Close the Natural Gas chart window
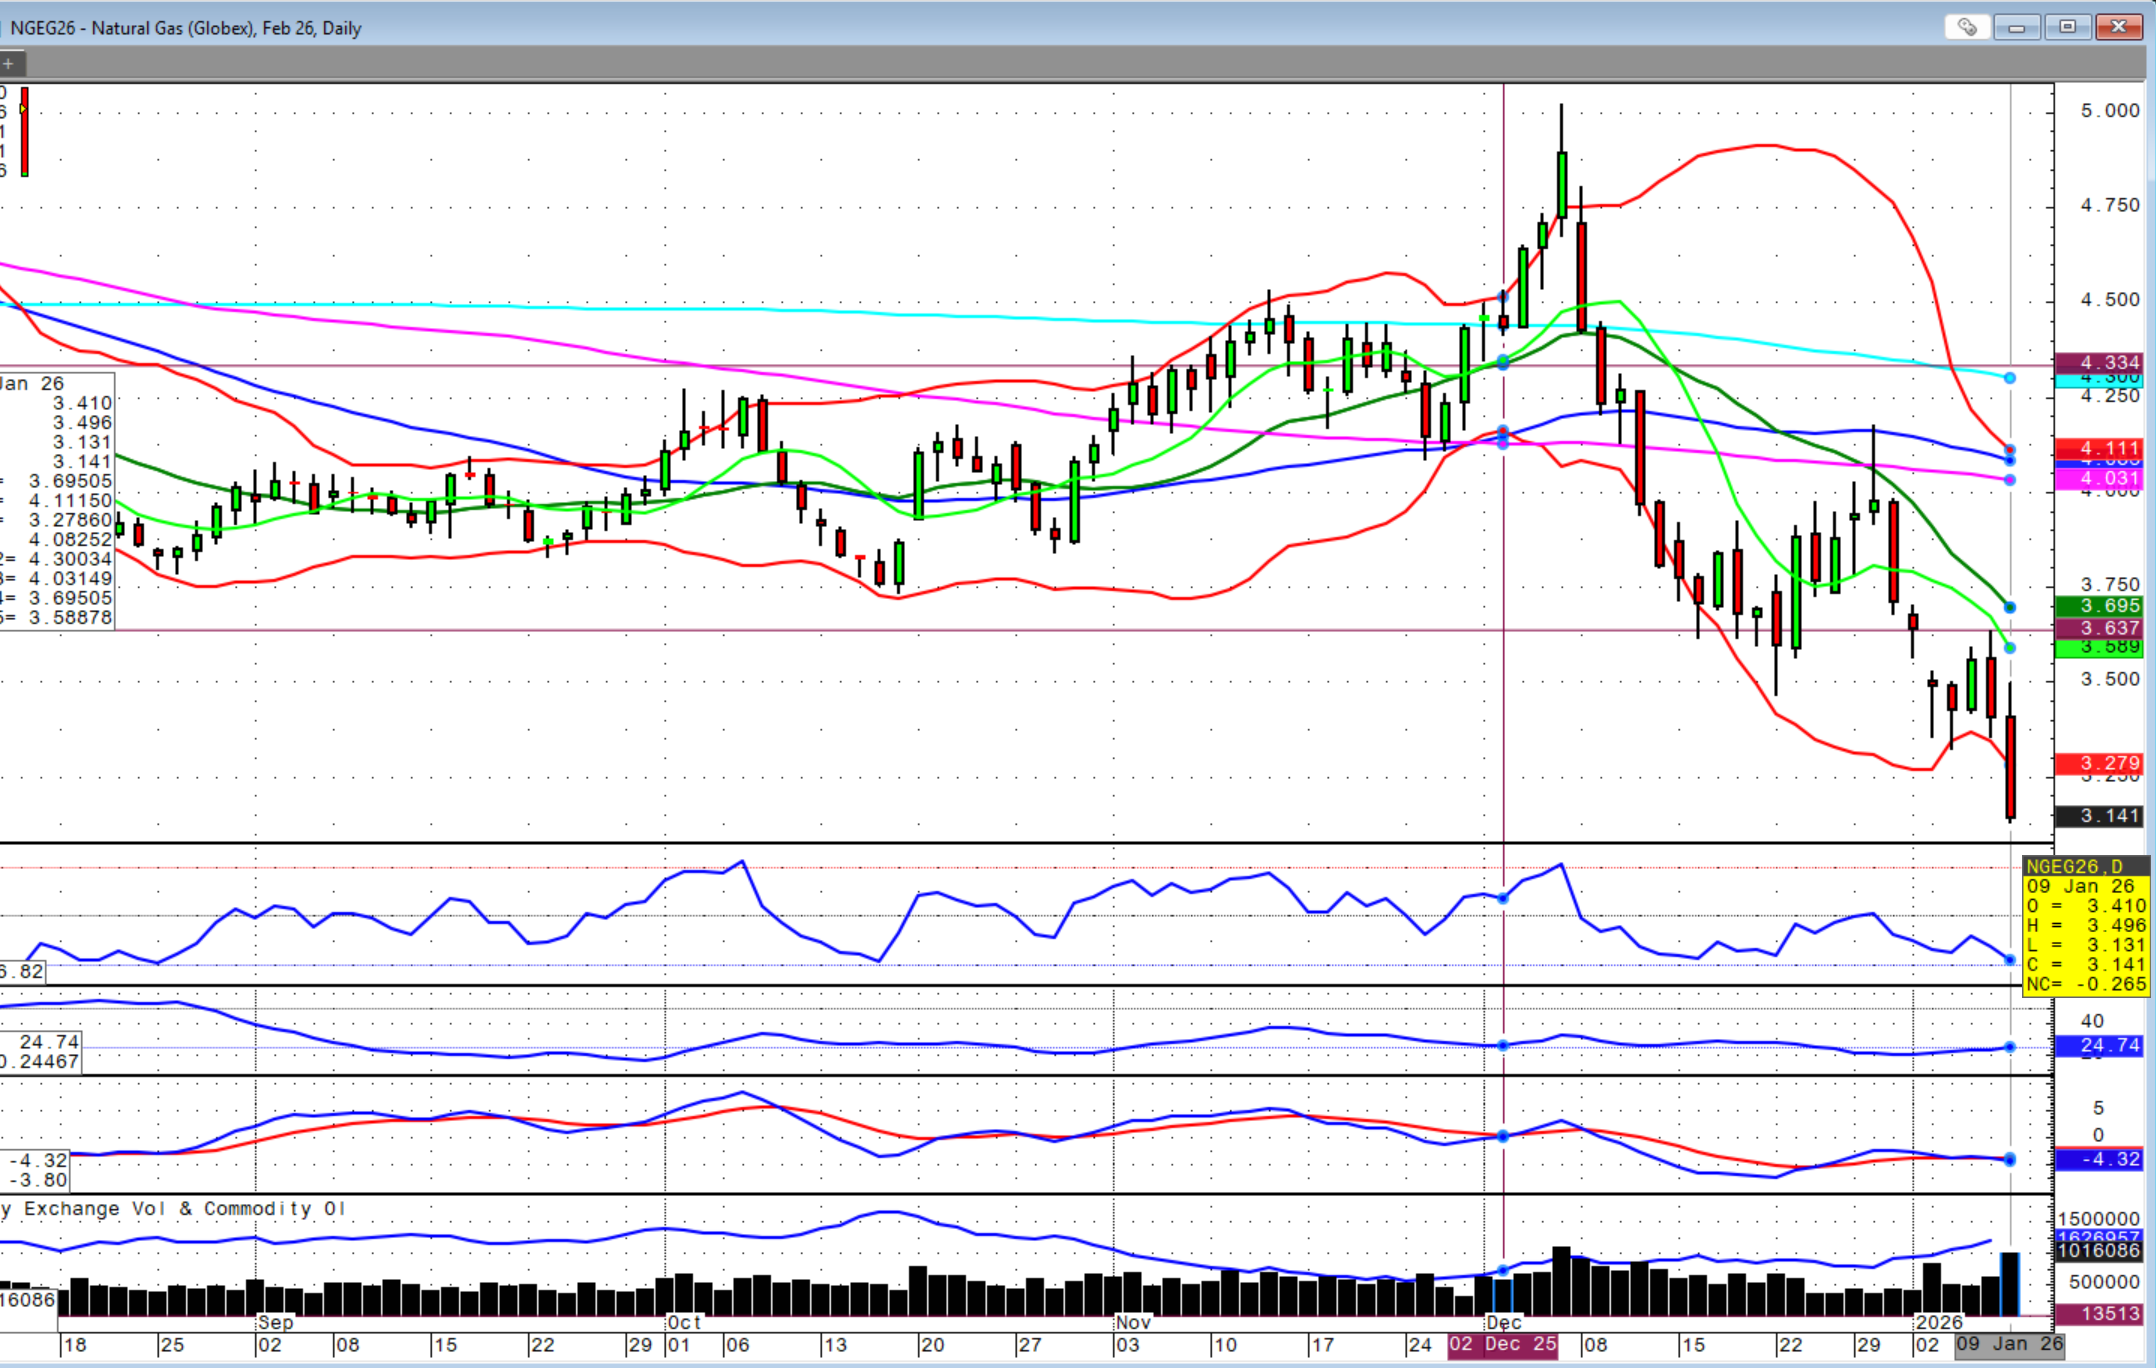 [2118, 27]
